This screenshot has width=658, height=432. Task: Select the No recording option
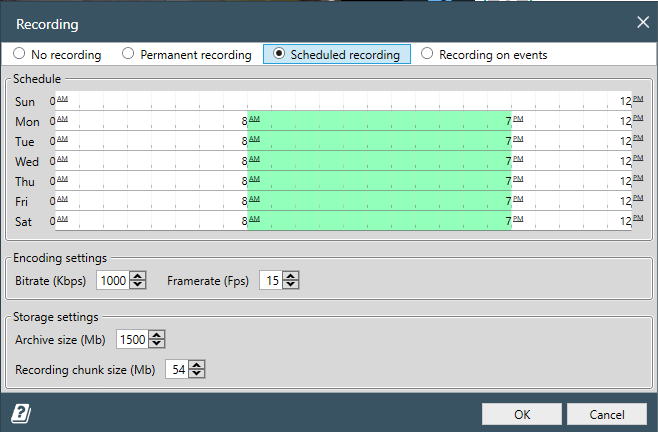(x=20, y=54)
